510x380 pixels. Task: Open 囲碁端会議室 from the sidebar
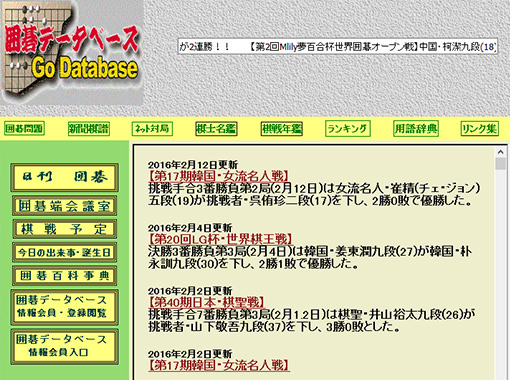tap(64, 206)
